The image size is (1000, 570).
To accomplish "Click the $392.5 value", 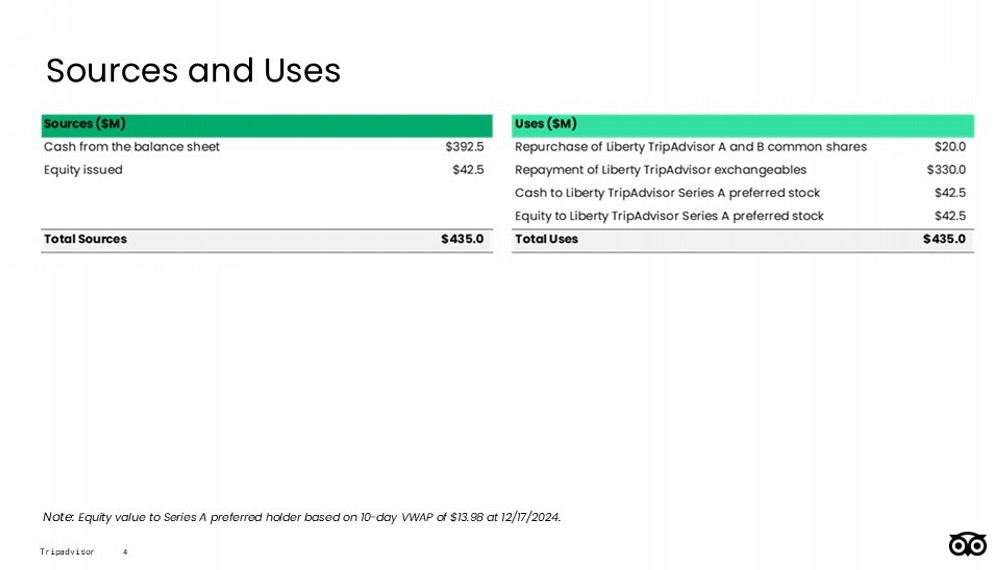I will (x=464, y=147).
